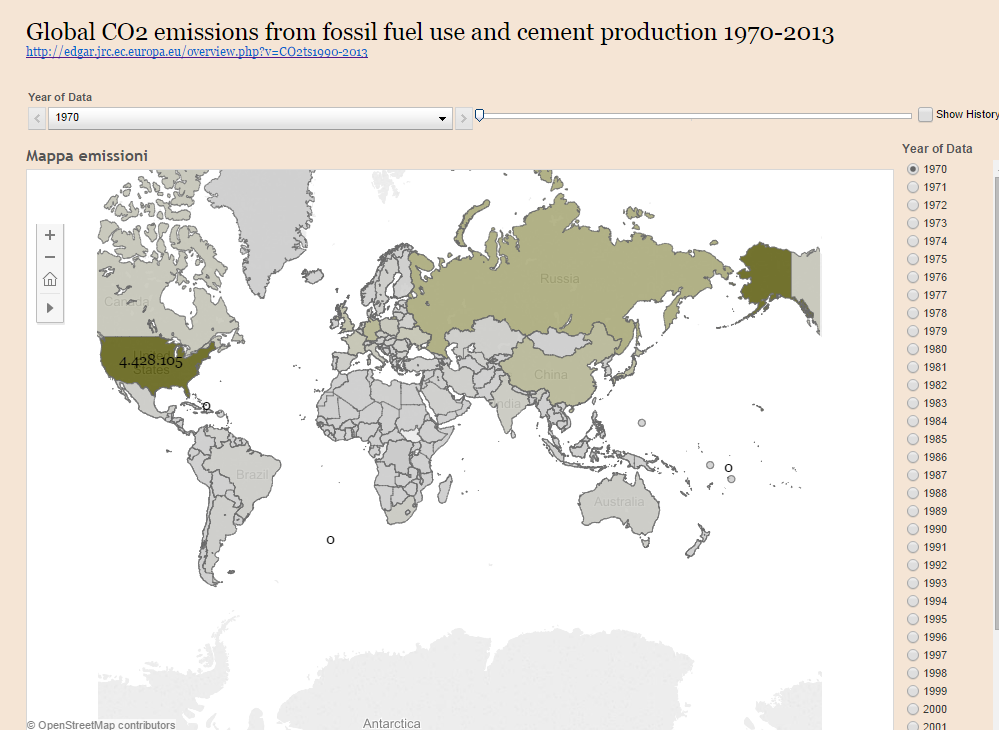Image resolution: width=999 pixels, height=730 pixels.
Task: Select China on the emissions map
Action: point(550,375)
